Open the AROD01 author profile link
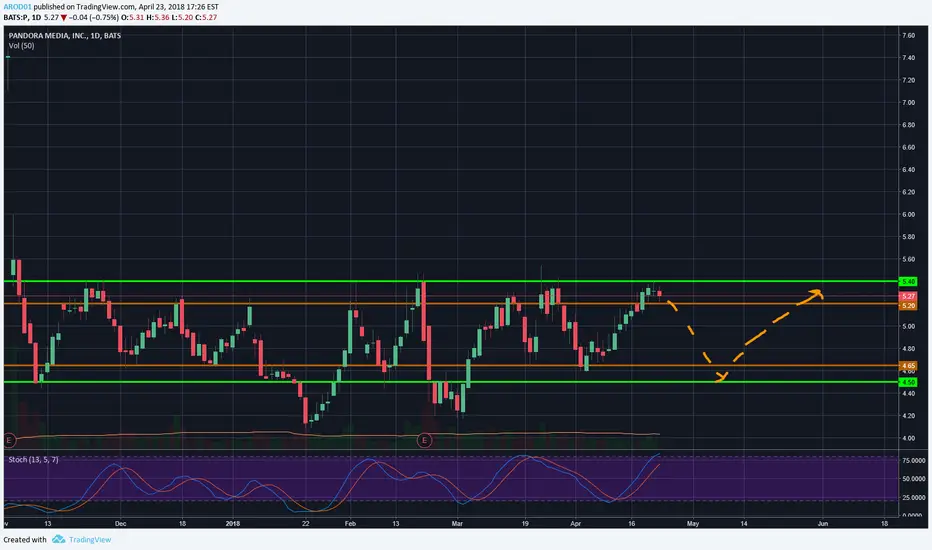 [17, 7]
